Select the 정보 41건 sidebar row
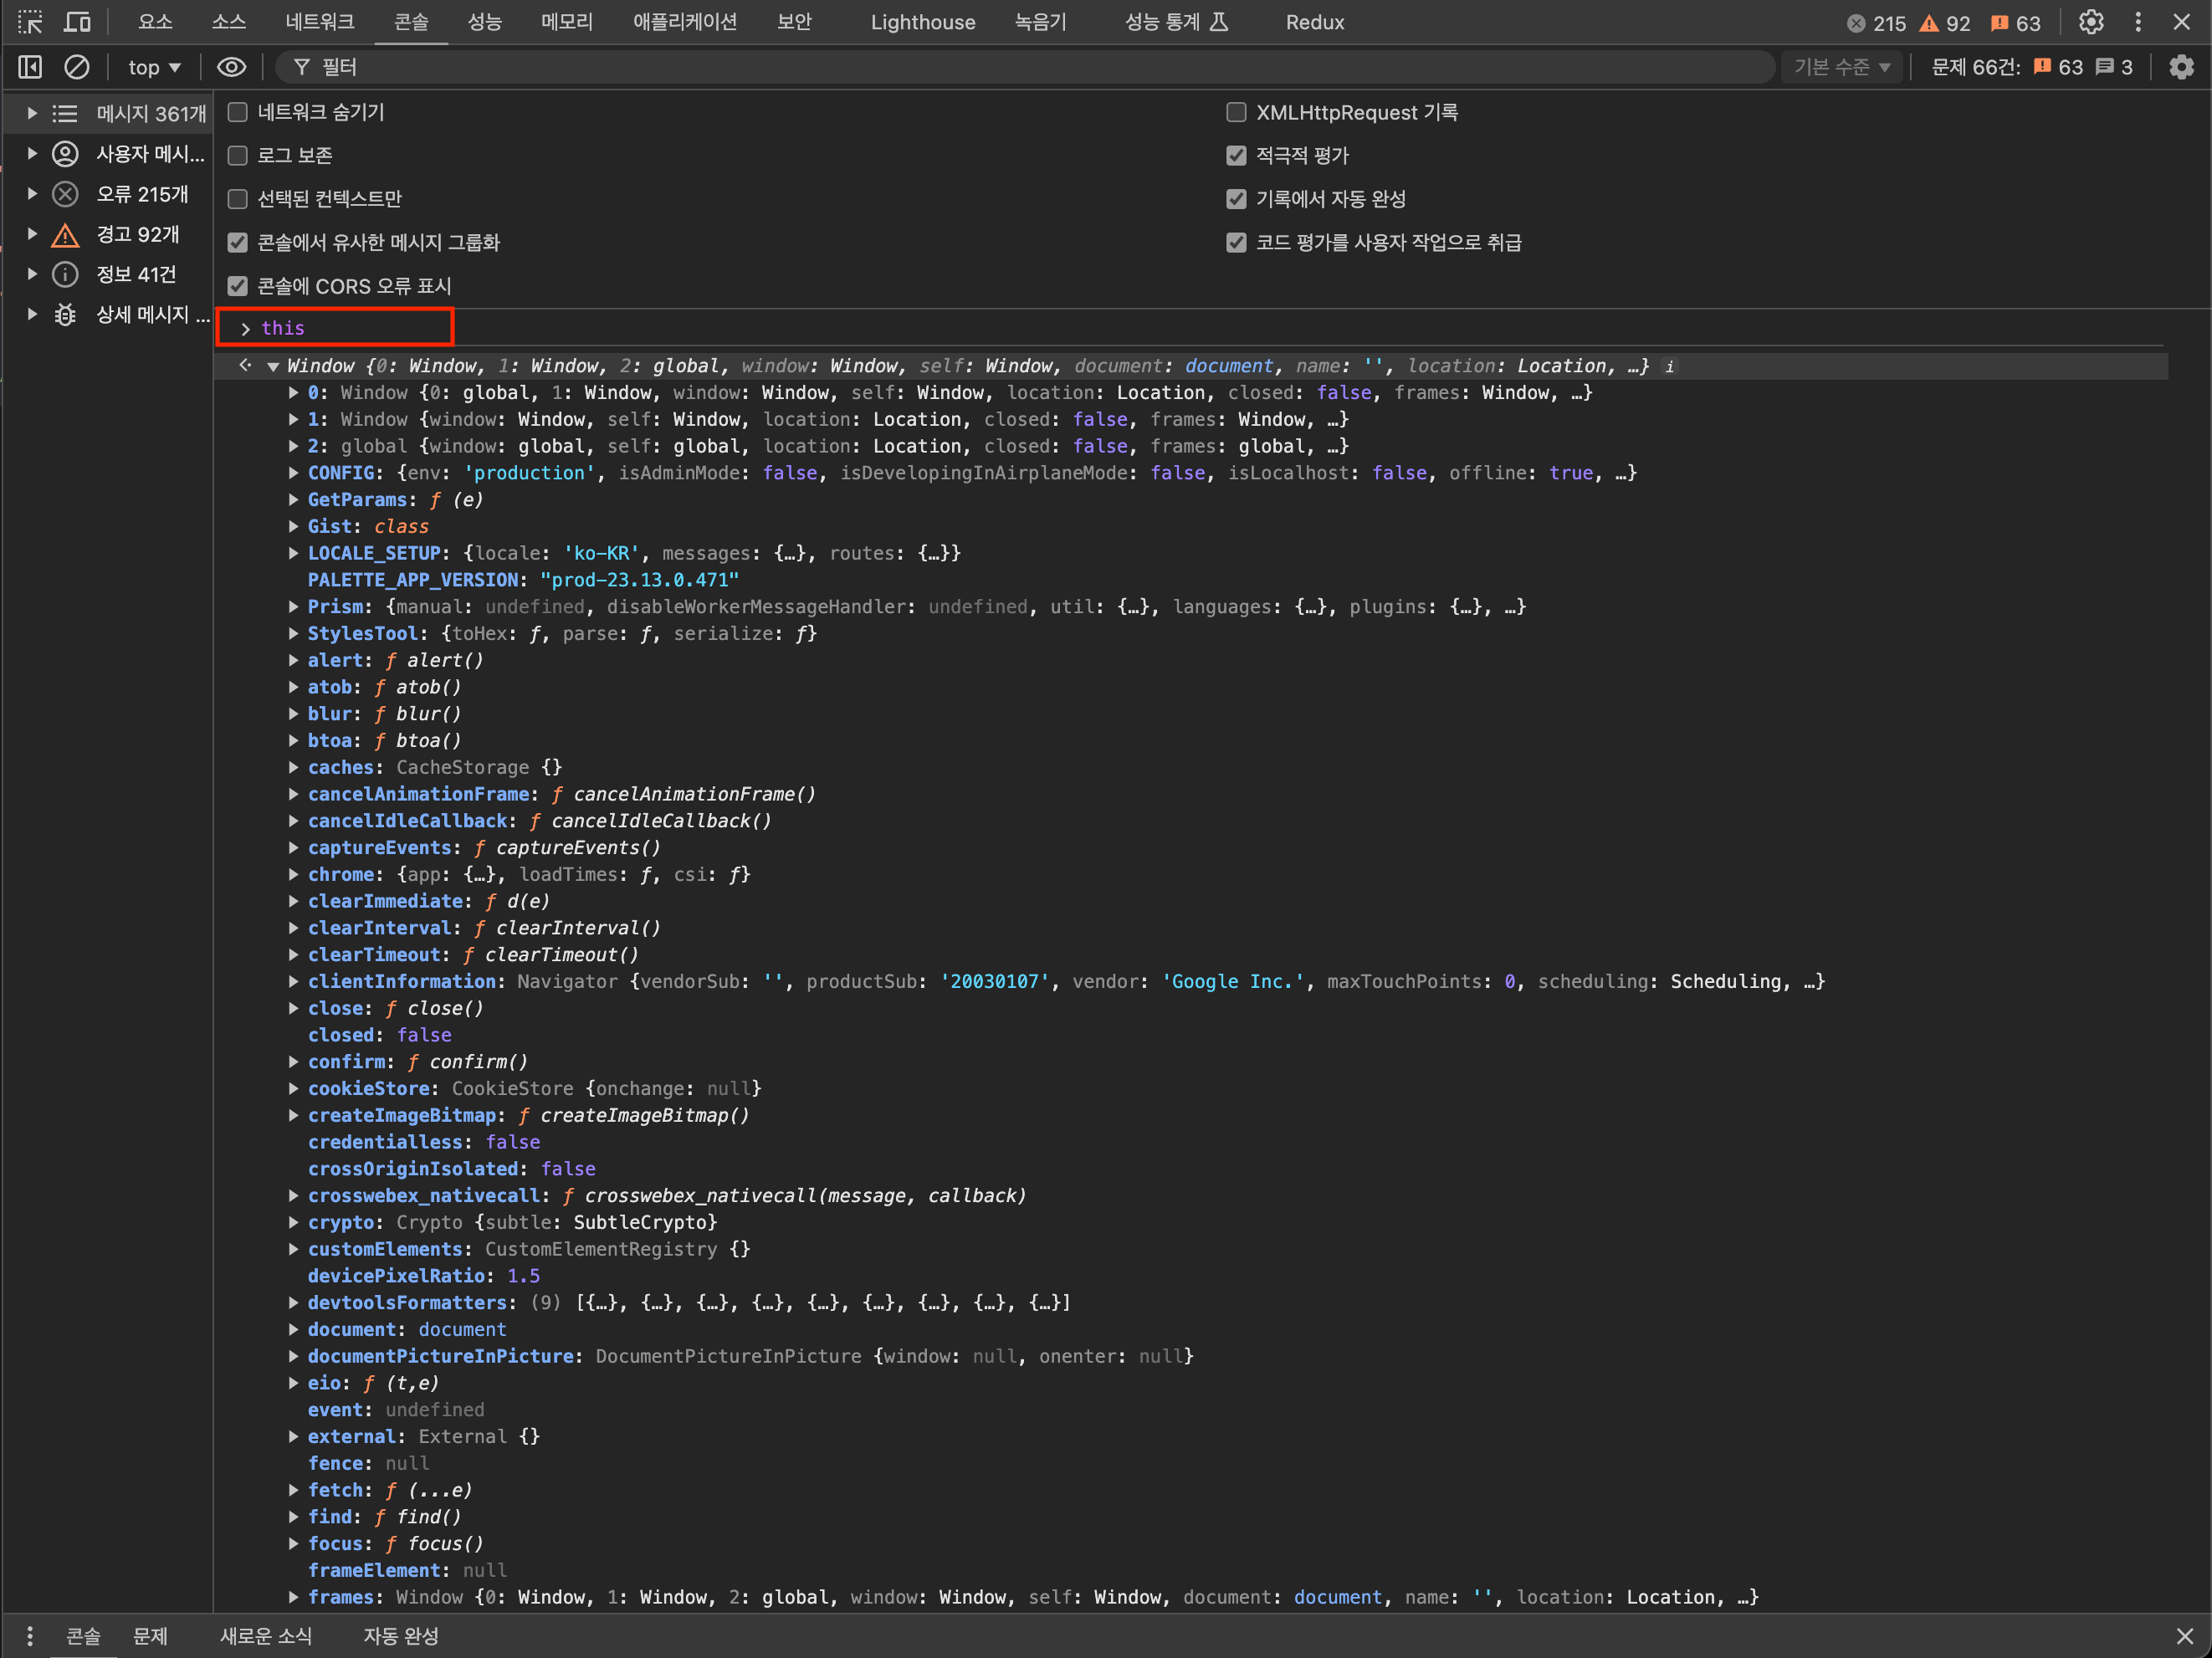The width and height of the screenshot is (2212, 1658). pyautogui.click(x=108, y=274)
